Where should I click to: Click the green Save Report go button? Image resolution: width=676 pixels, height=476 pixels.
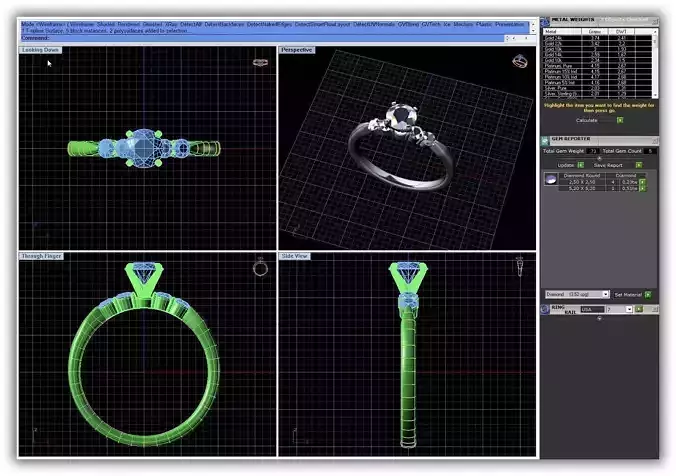[639, 165]
